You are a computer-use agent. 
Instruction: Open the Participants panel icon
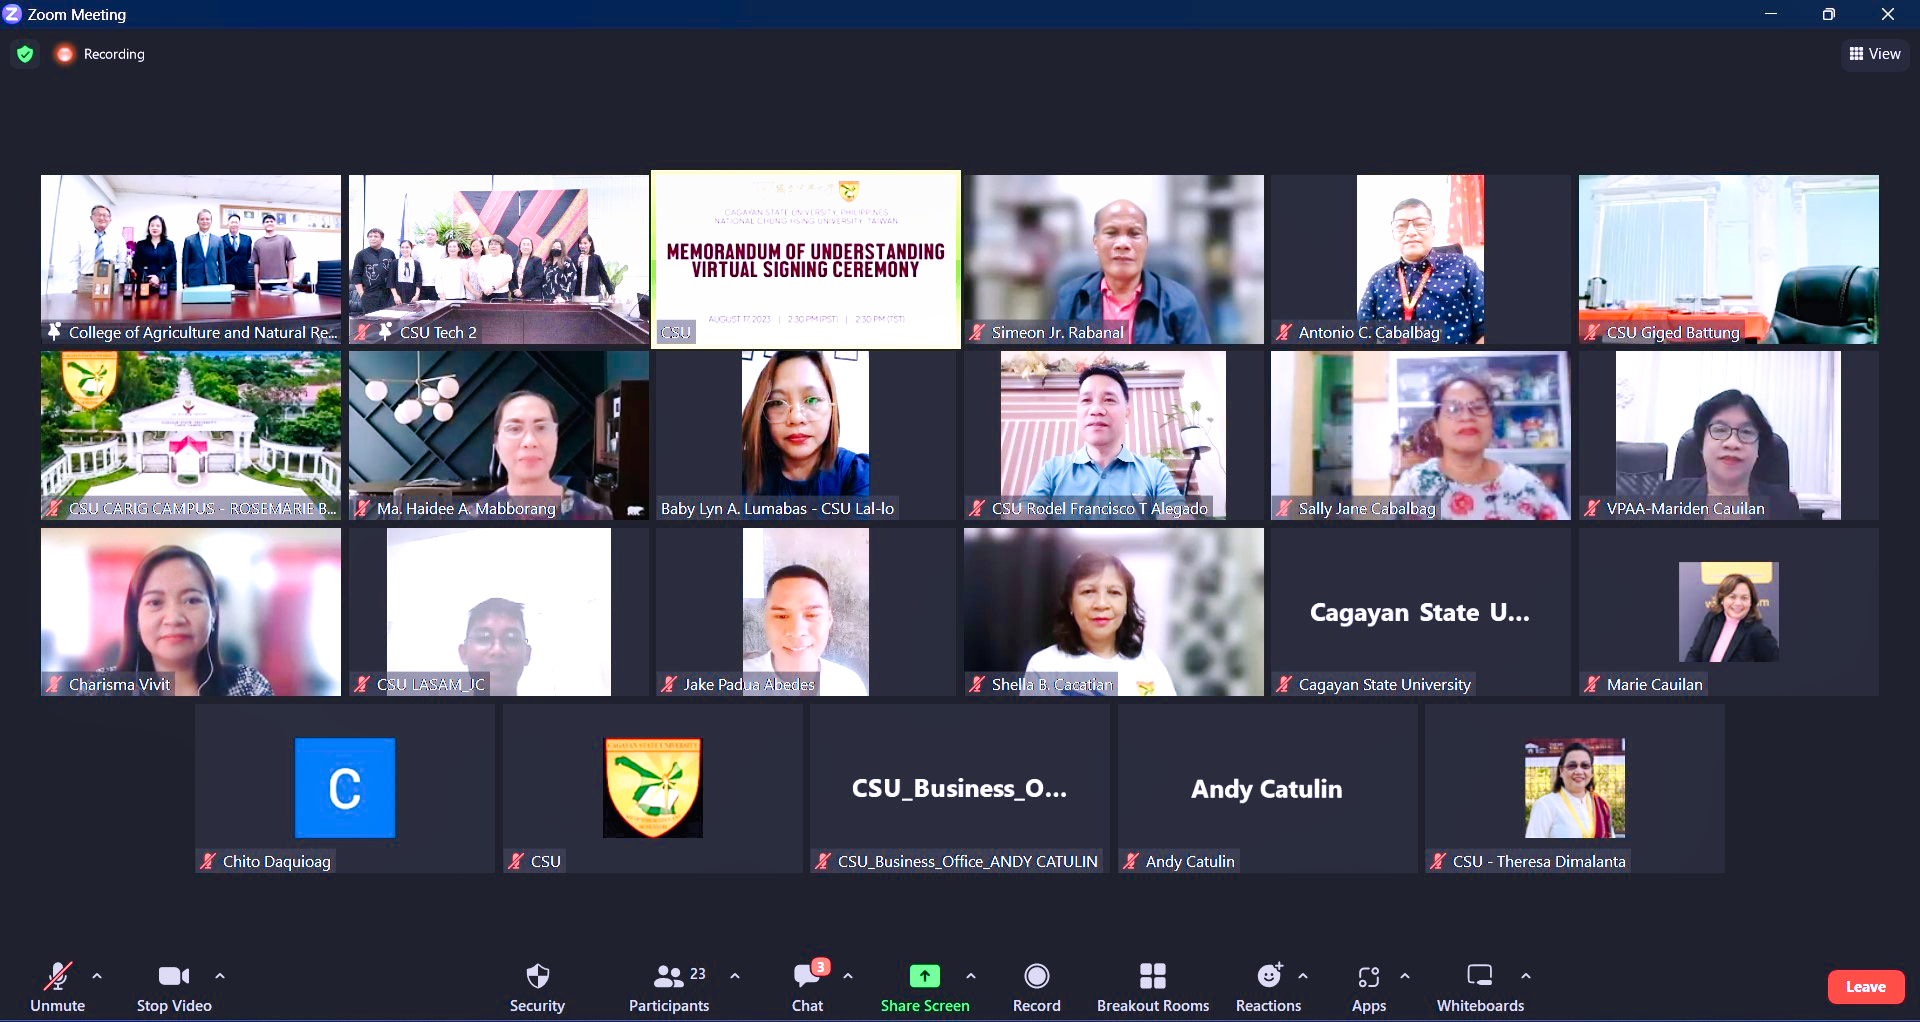click(669, 976)
